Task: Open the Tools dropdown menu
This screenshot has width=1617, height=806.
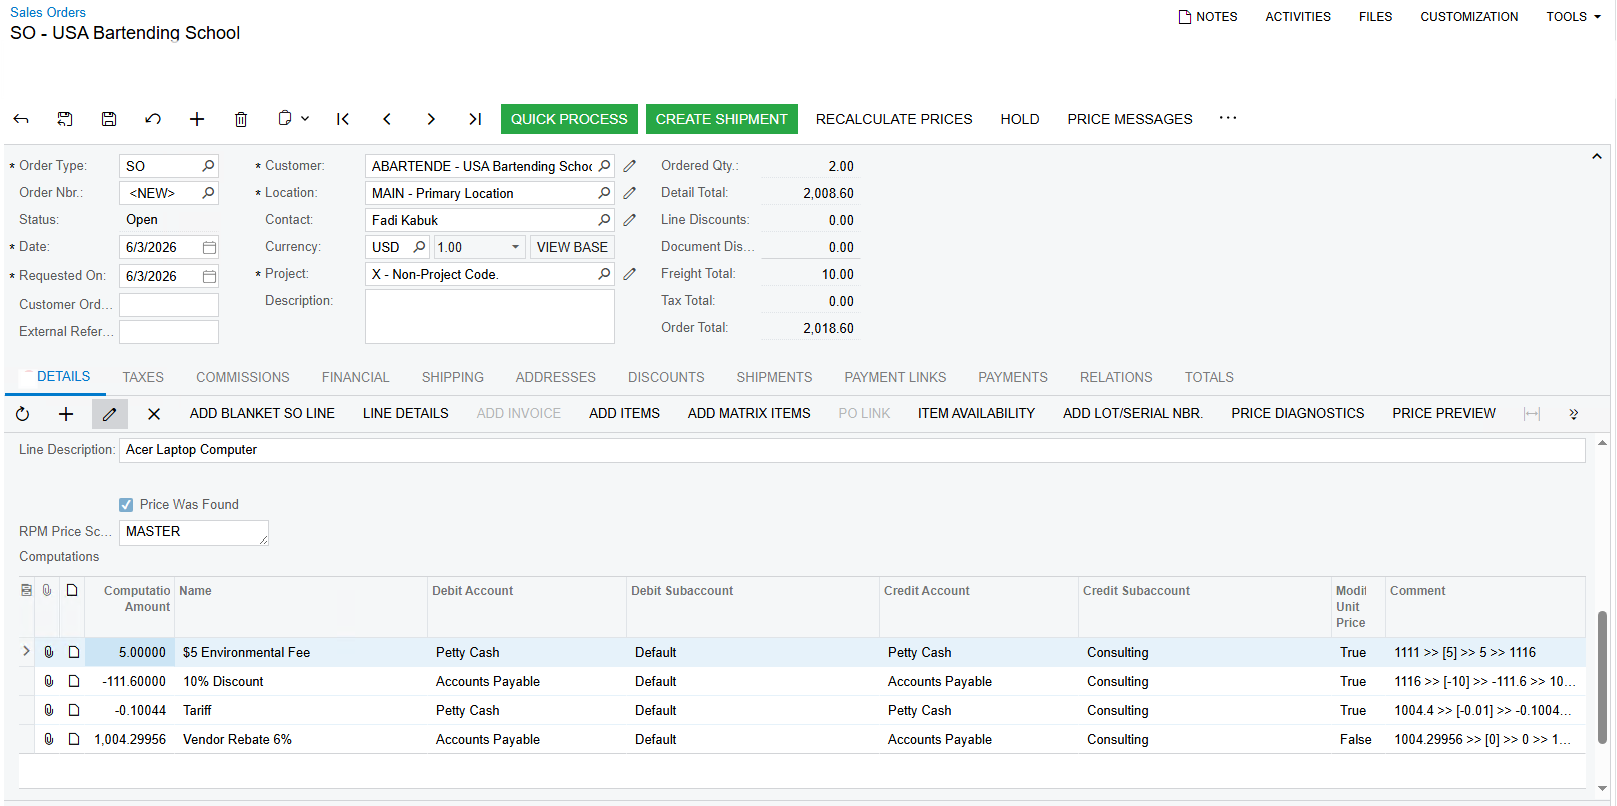Action: click(1573, 17)
